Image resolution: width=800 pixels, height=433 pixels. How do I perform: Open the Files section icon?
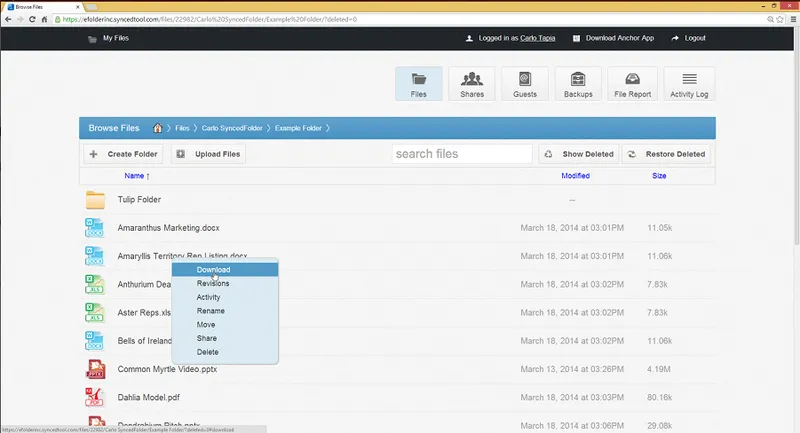418,84
